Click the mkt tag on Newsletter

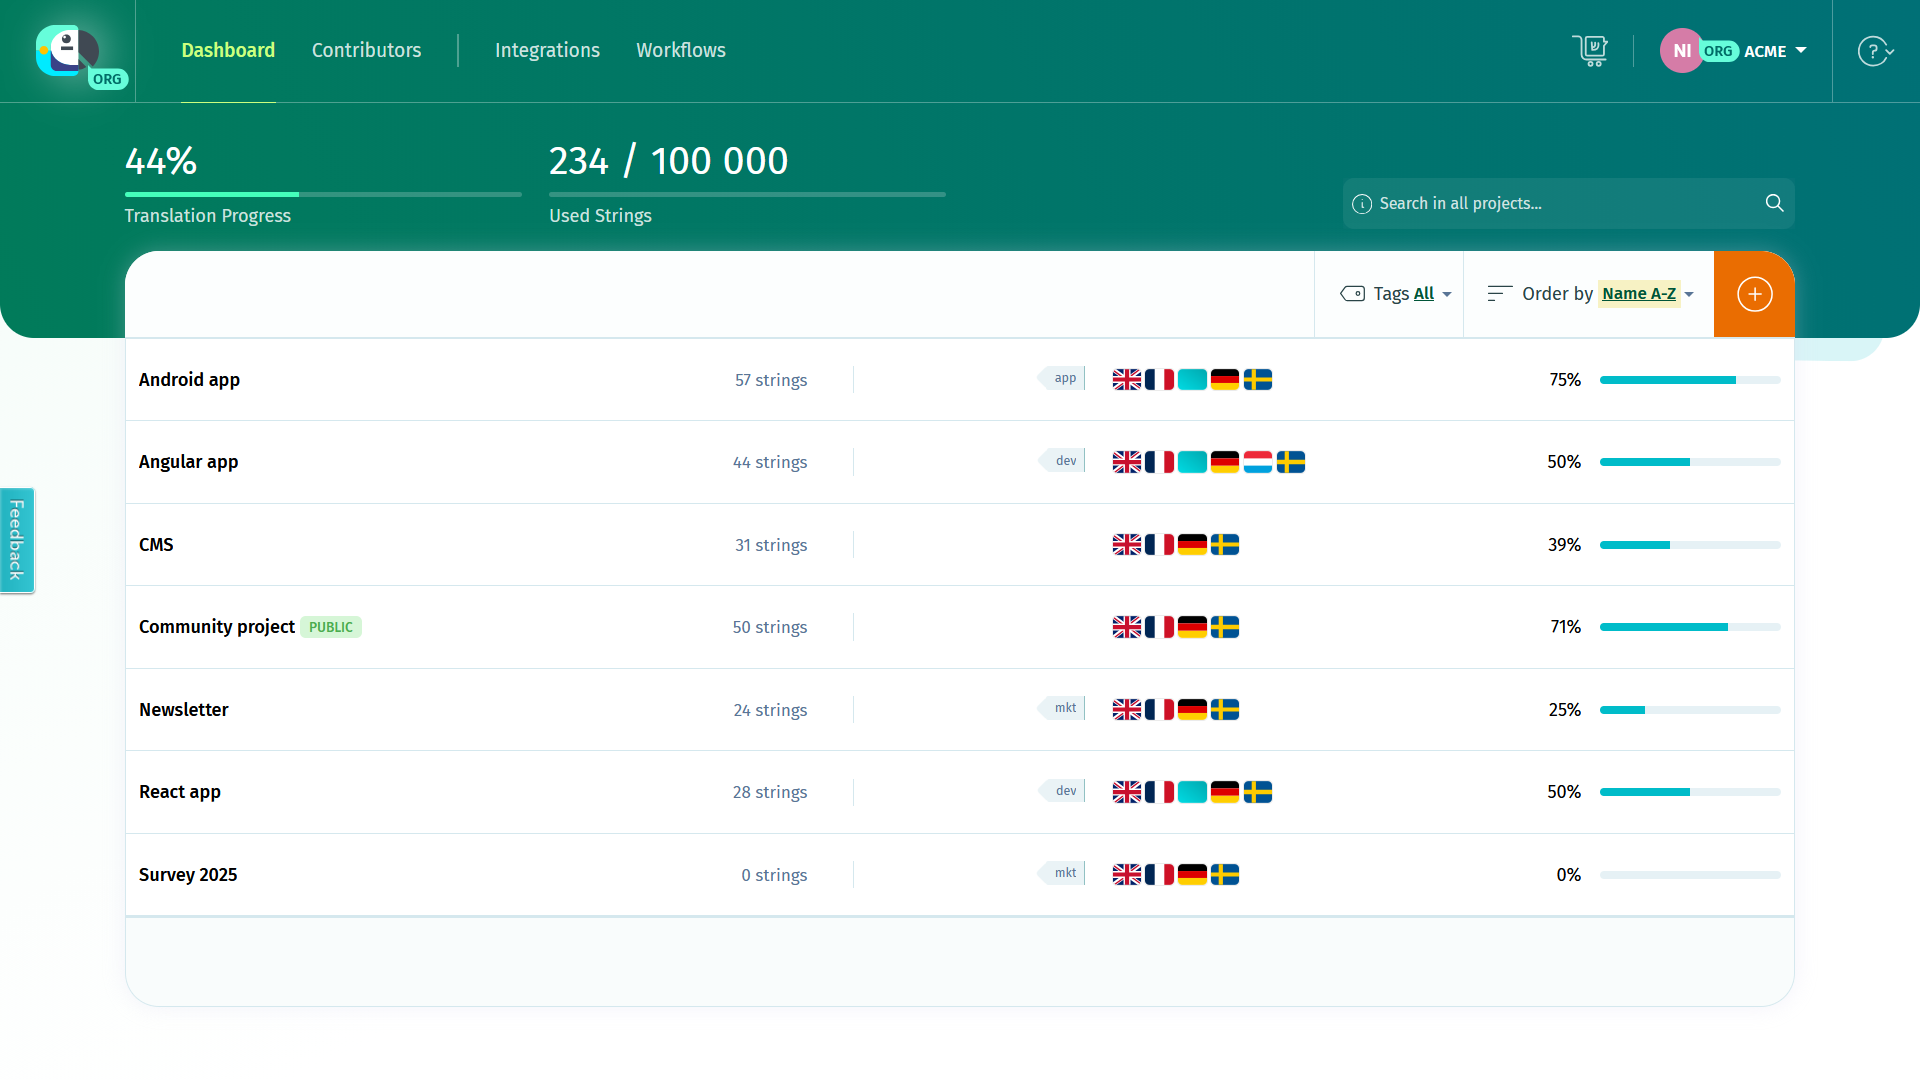coord(1062,708)
